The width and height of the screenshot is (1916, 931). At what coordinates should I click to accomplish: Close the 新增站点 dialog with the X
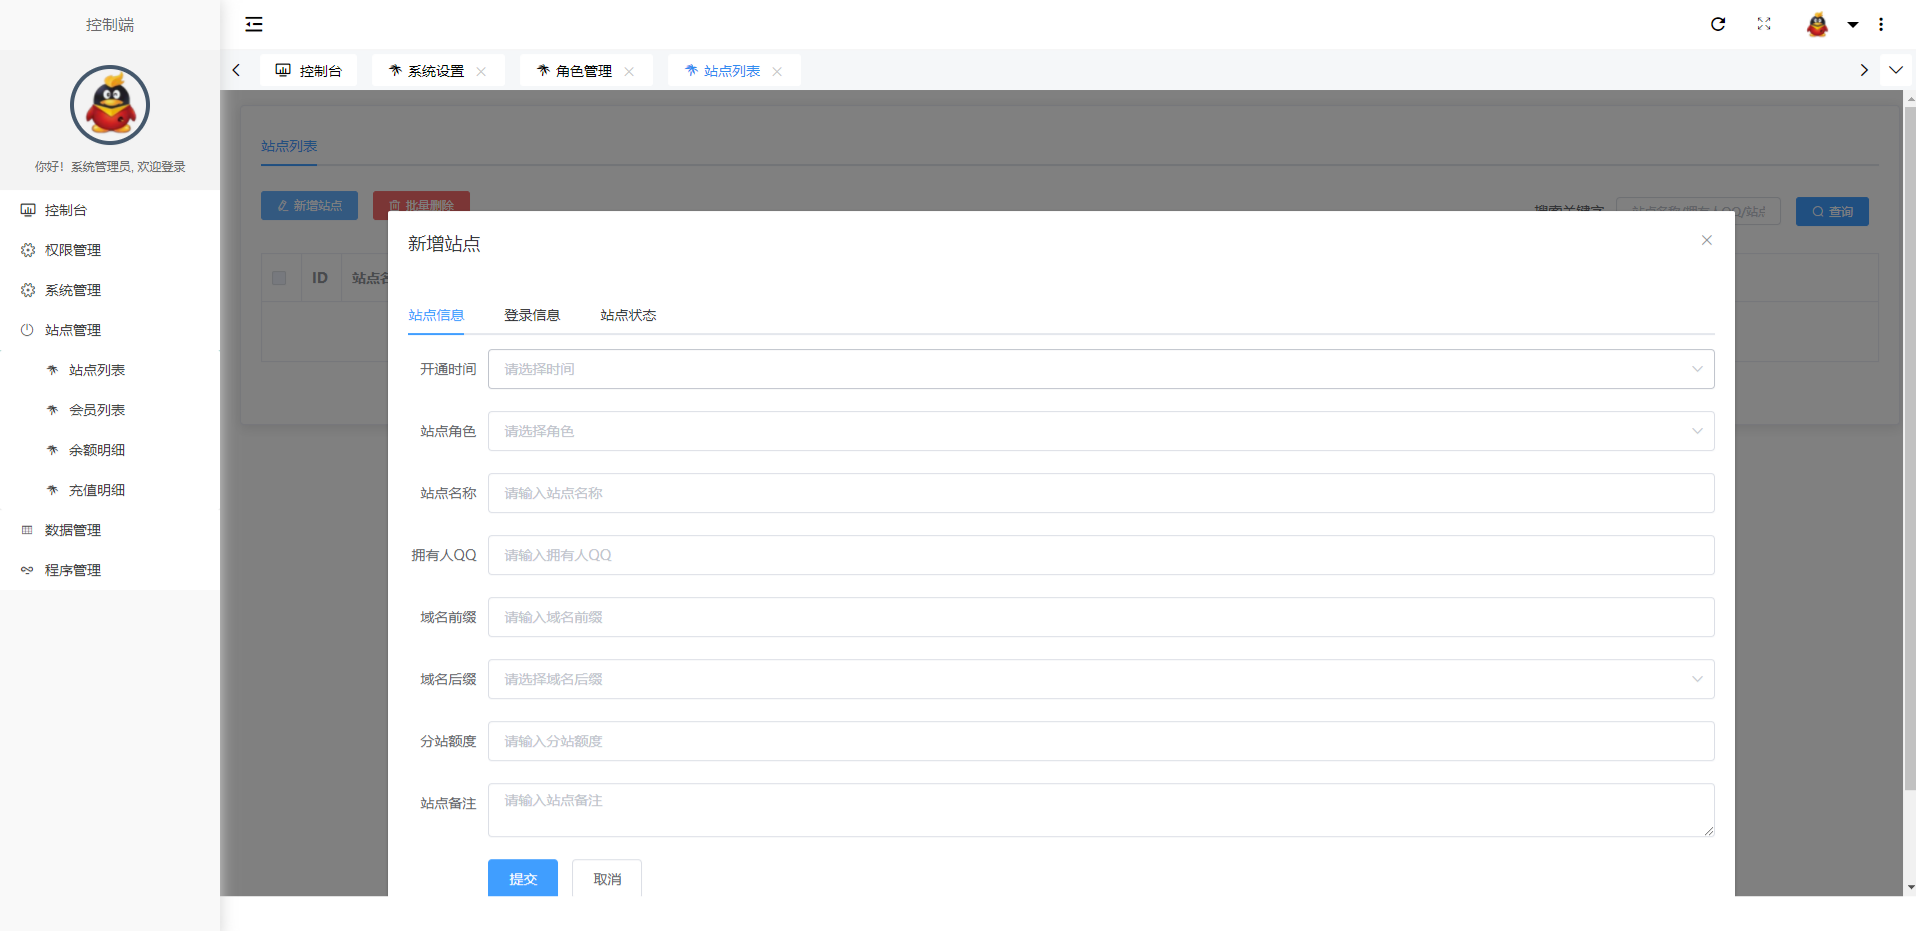point(1706,240)
